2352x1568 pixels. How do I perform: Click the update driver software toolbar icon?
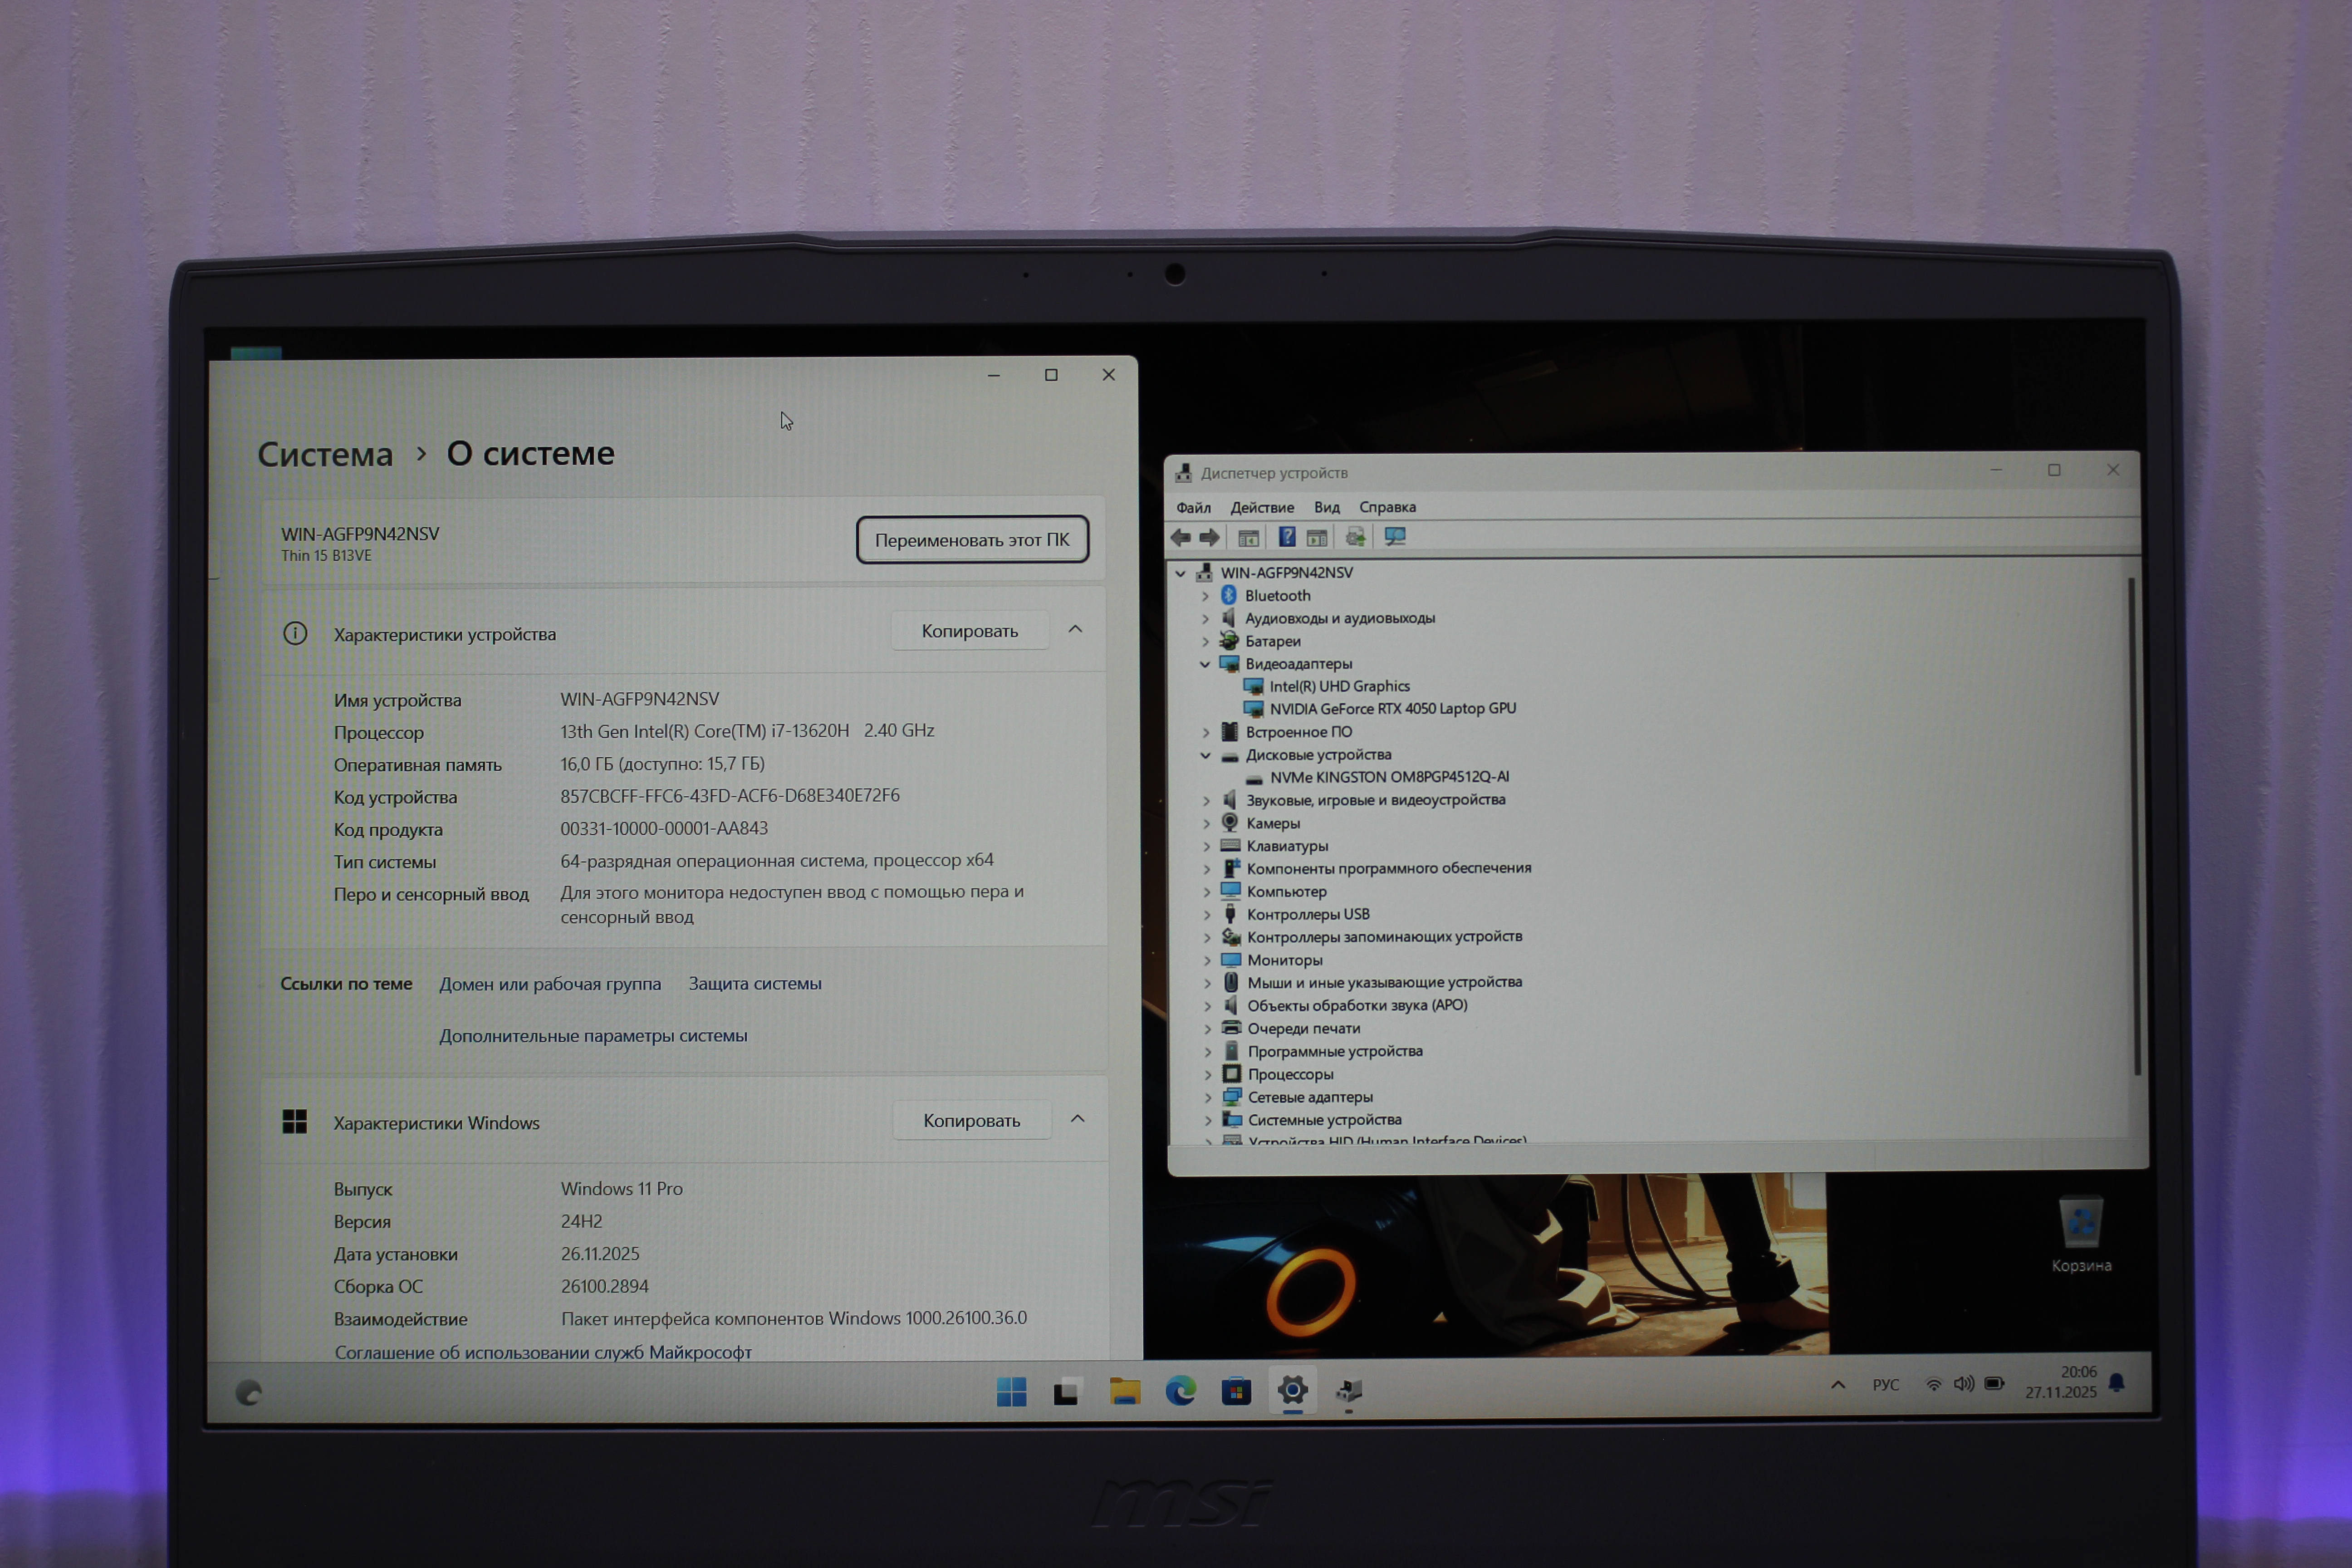[x=1355, y=538]
